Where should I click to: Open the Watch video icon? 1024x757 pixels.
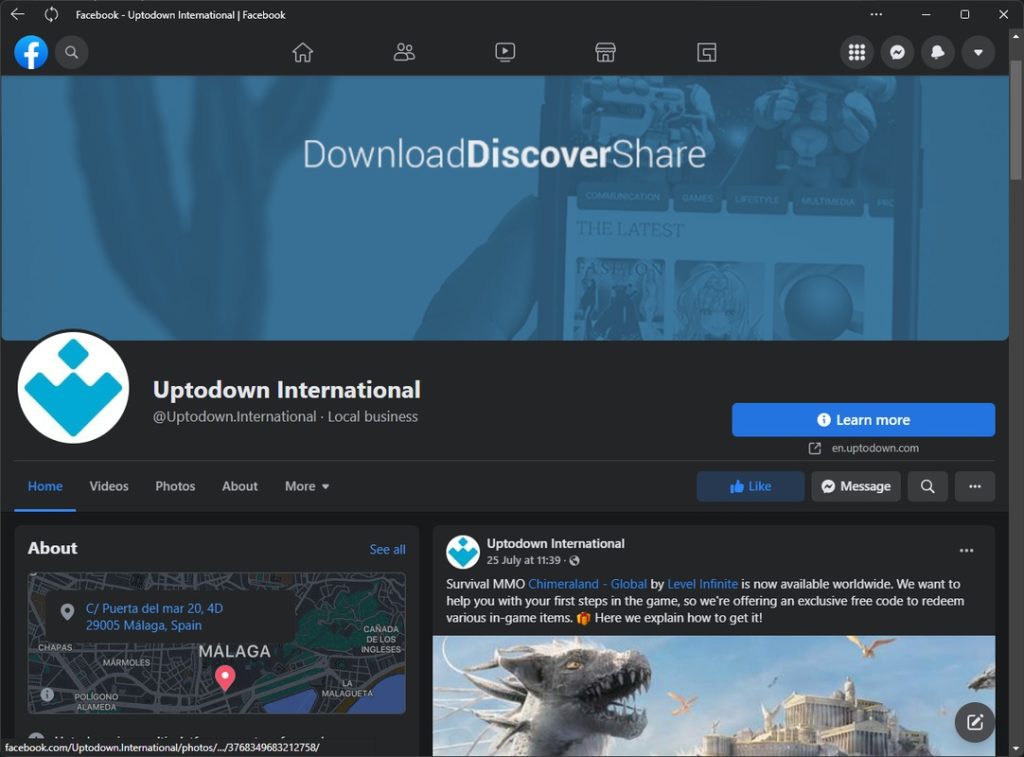[505, 52]
